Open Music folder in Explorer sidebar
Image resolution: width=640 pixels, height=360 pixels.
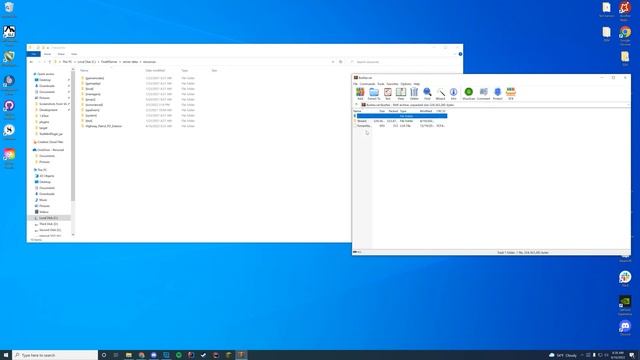[x=42, y=200]
